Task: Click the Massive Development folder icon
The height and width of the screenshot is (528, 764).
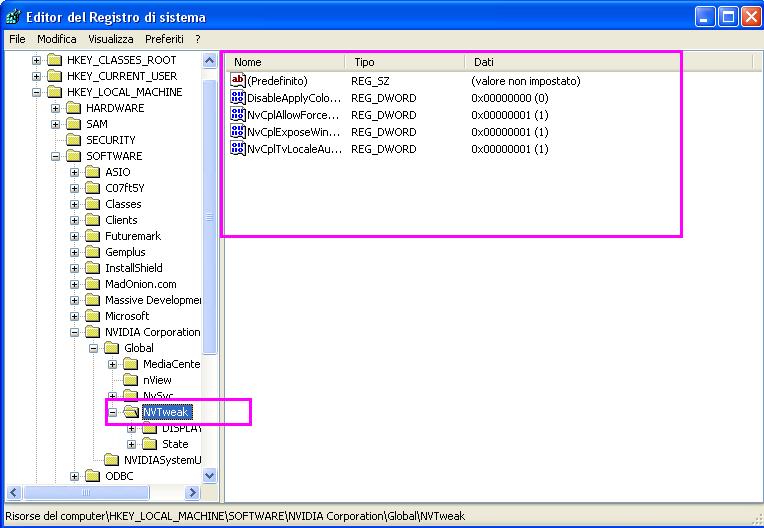Action: point(93,300)
